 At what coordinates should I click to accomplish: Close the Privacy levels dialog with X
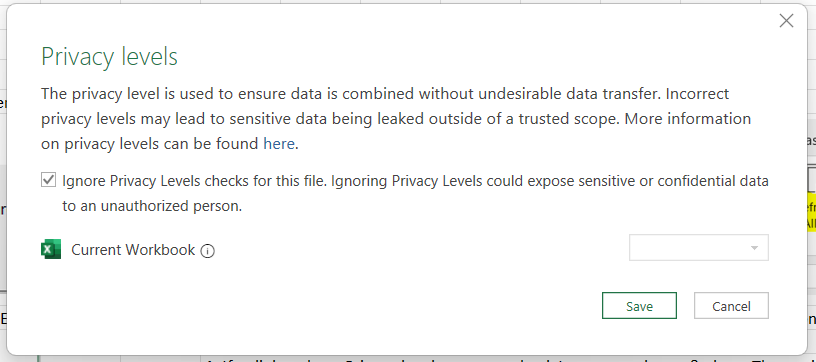coord(786,21)
